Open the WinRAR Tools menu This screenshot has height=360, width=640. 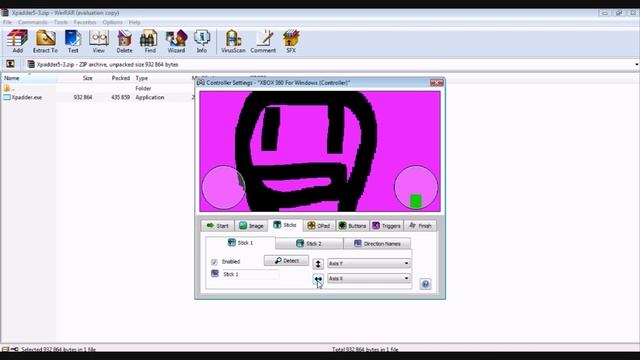61,22
